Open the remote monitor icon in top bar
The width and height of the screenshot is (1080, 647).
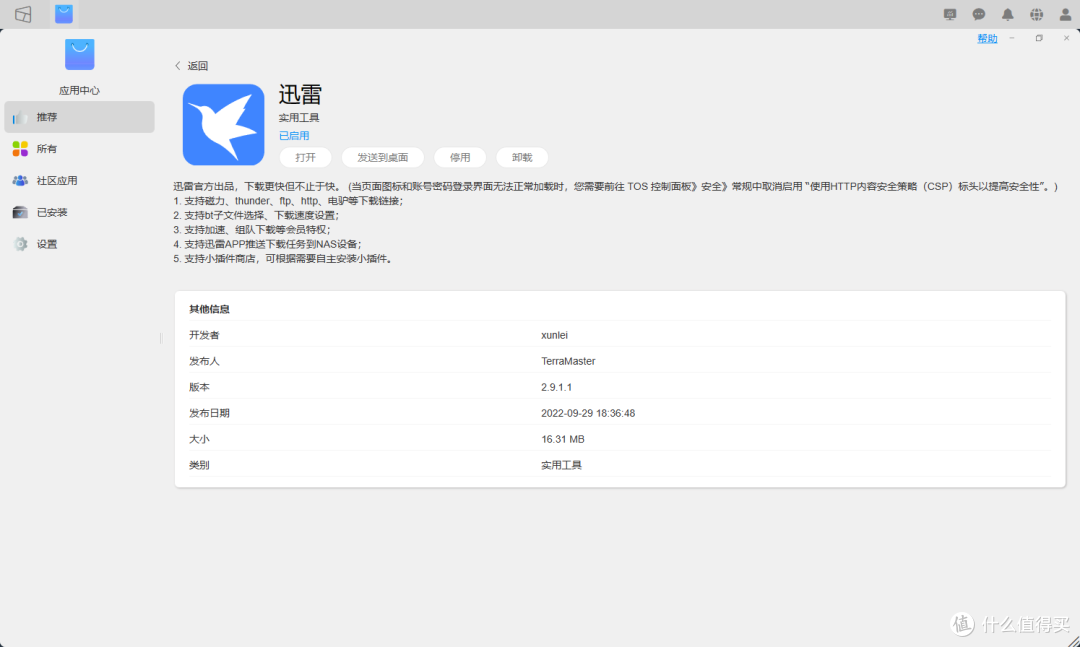(x=950, y=14)
